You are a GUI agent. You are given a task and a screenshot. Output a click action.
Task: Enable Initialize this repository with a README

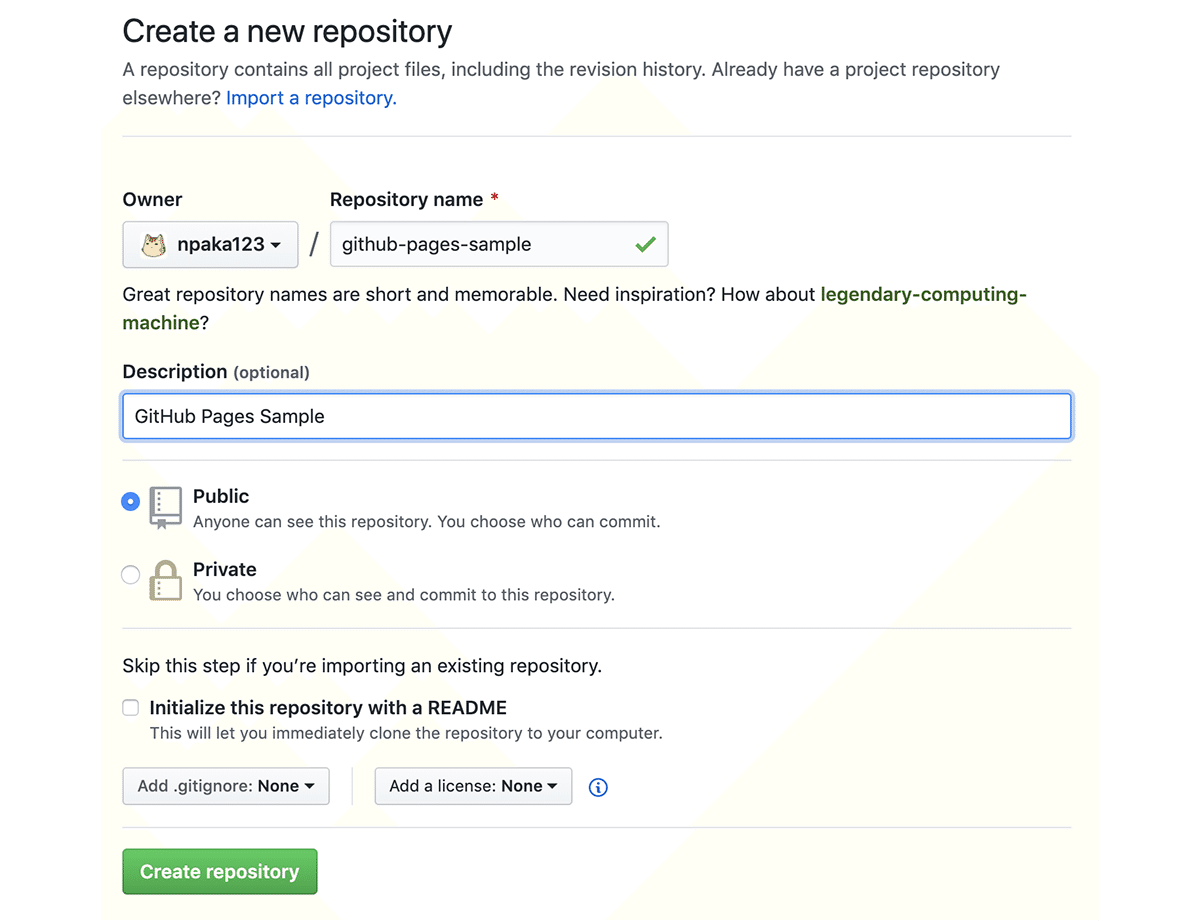click(131, 708)
